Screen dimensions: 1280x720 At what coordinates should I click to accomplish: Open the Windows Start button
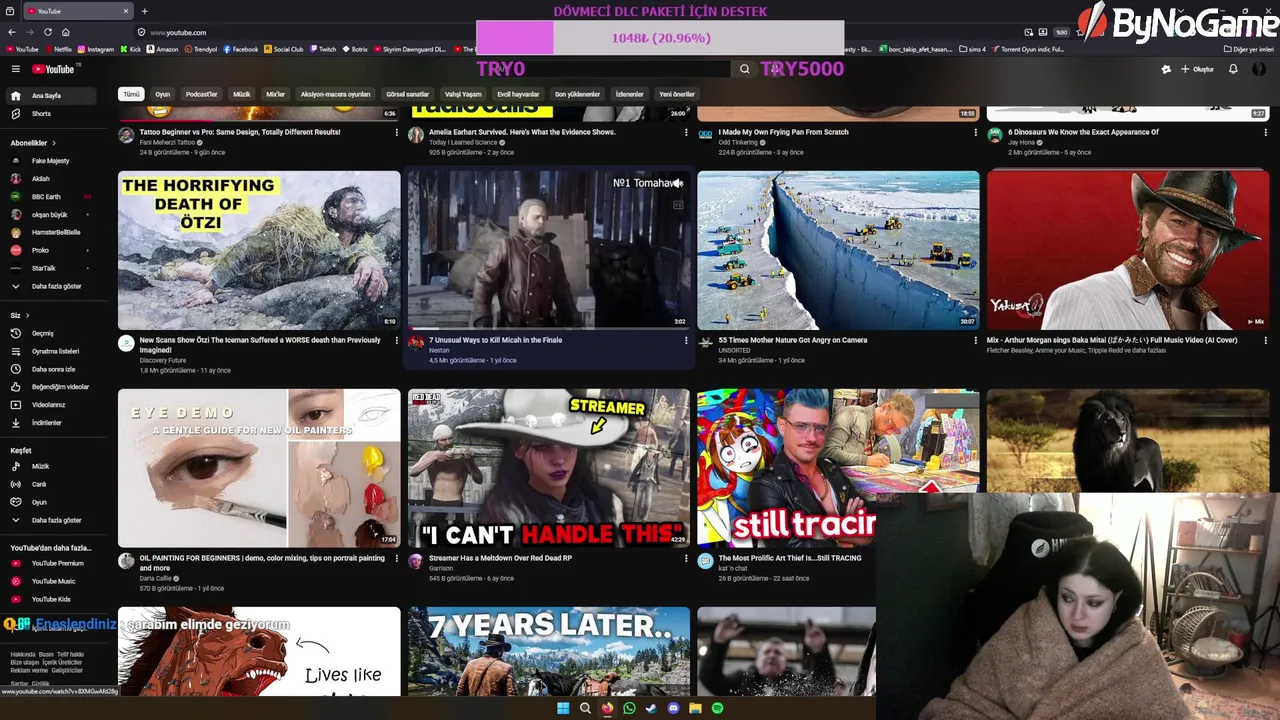[563, 708]
